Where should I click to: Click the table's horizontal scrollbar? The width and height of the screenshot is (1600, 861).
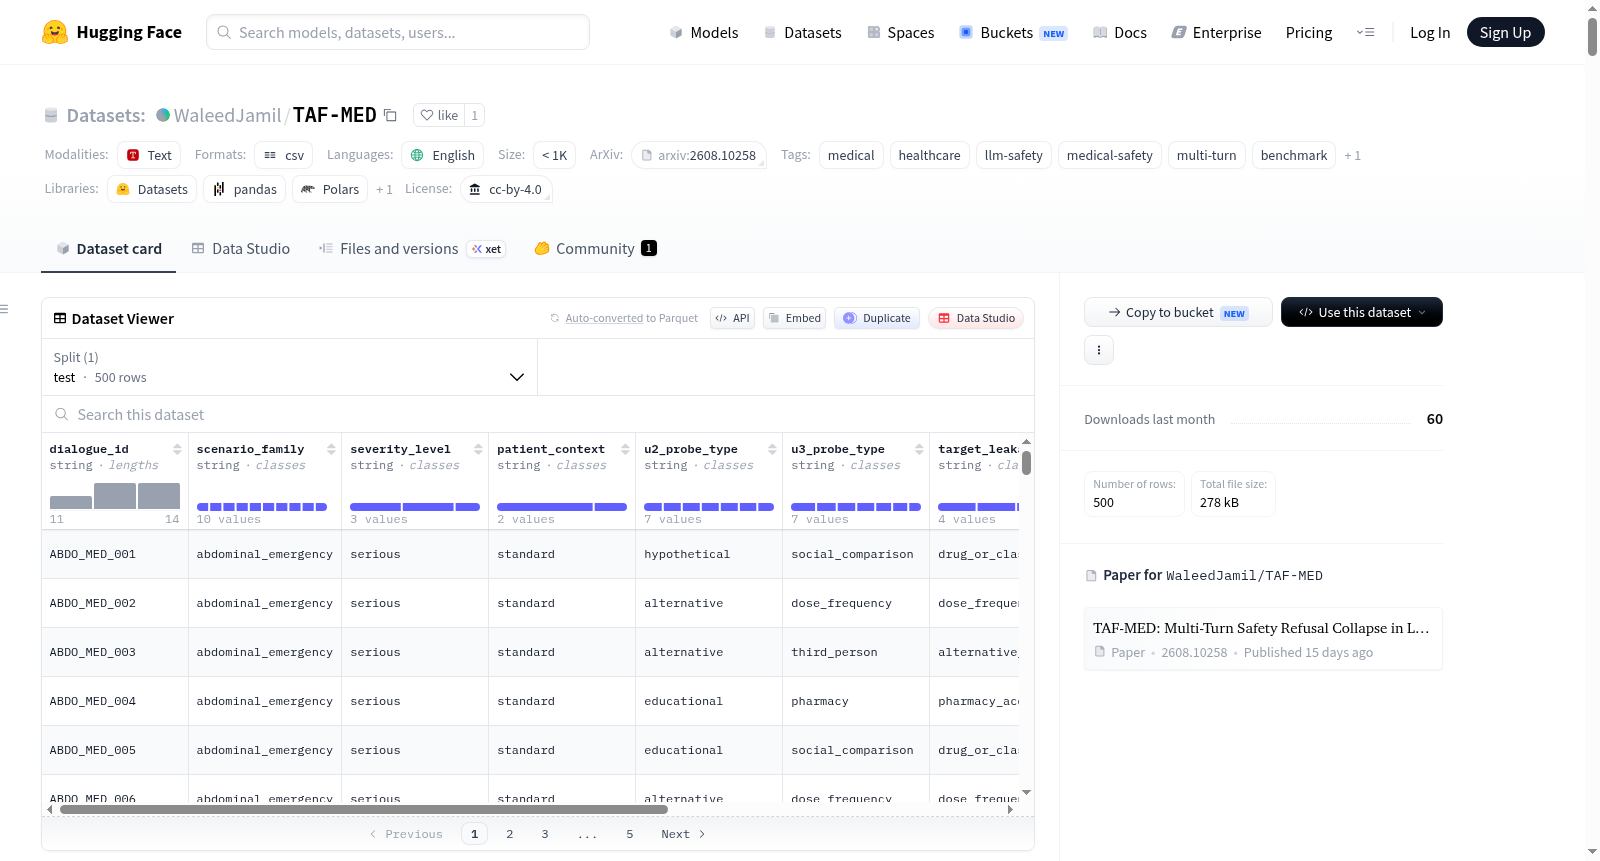(364, 809)
